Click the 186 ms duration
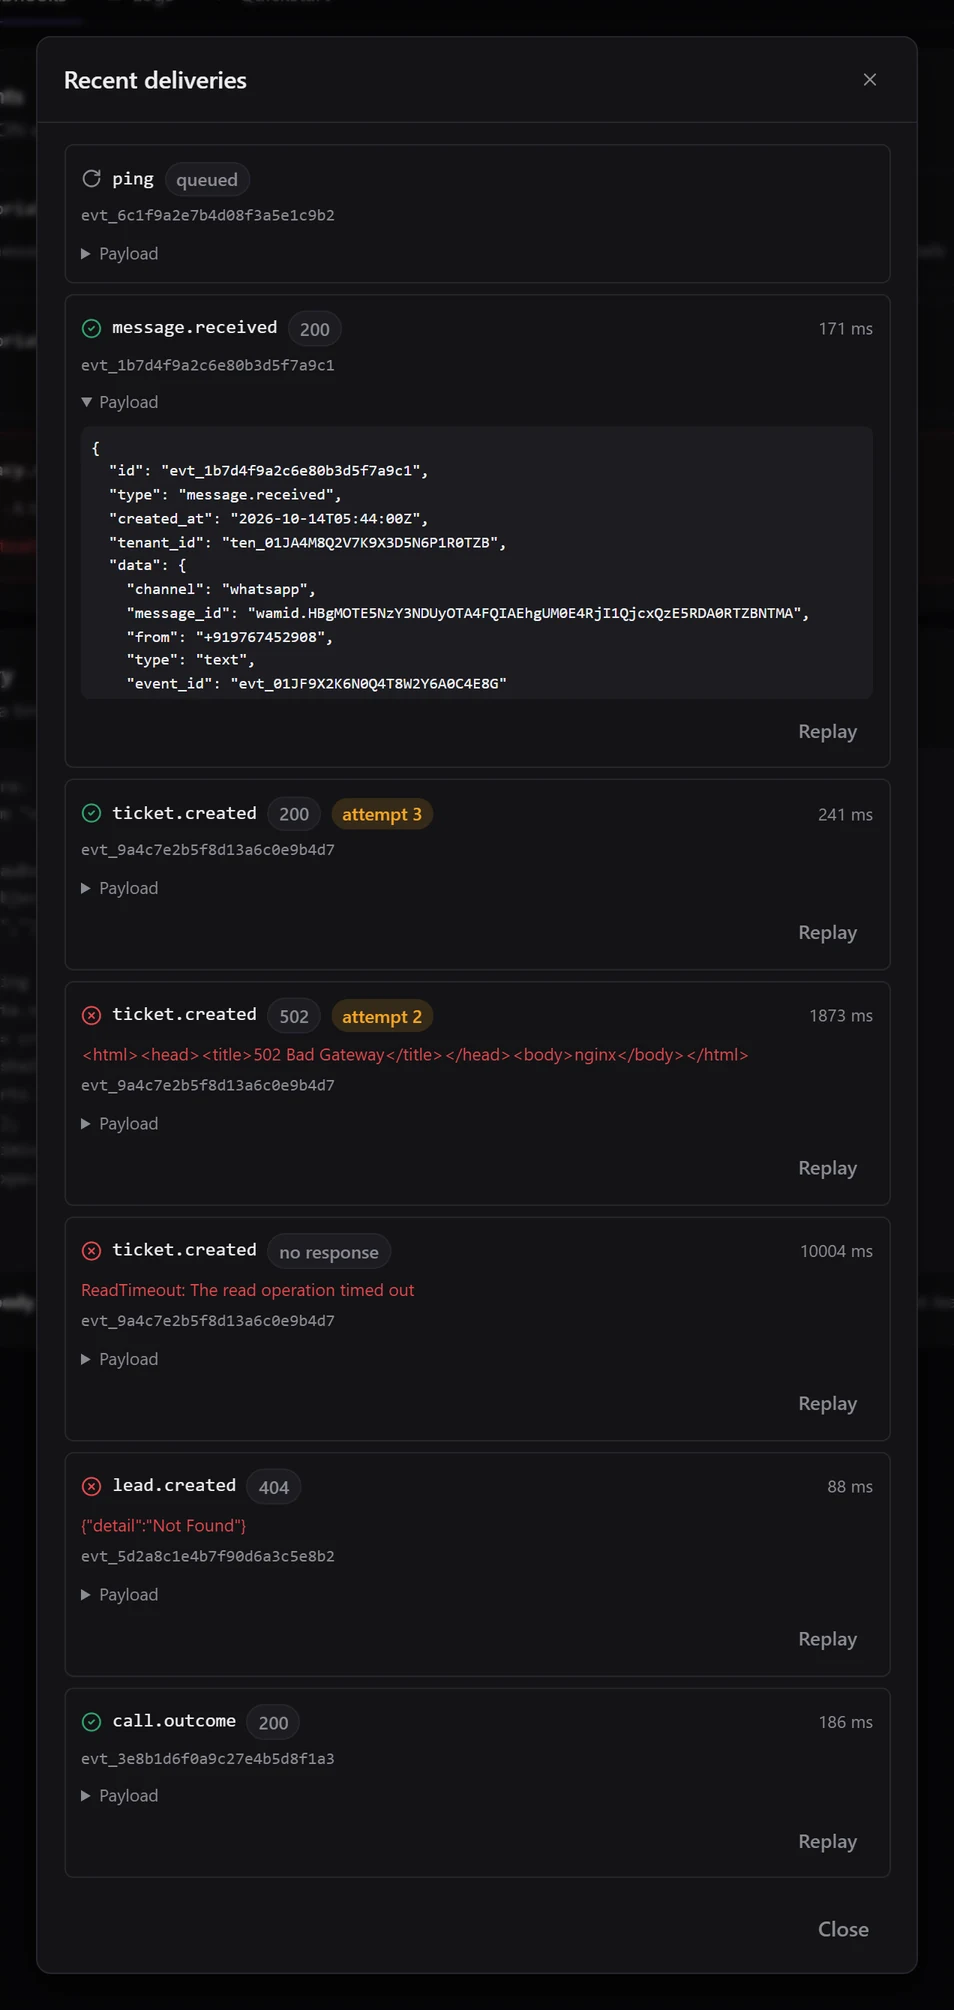The width and height of the screenshot is (954, 2010). tap(845, 1722)
